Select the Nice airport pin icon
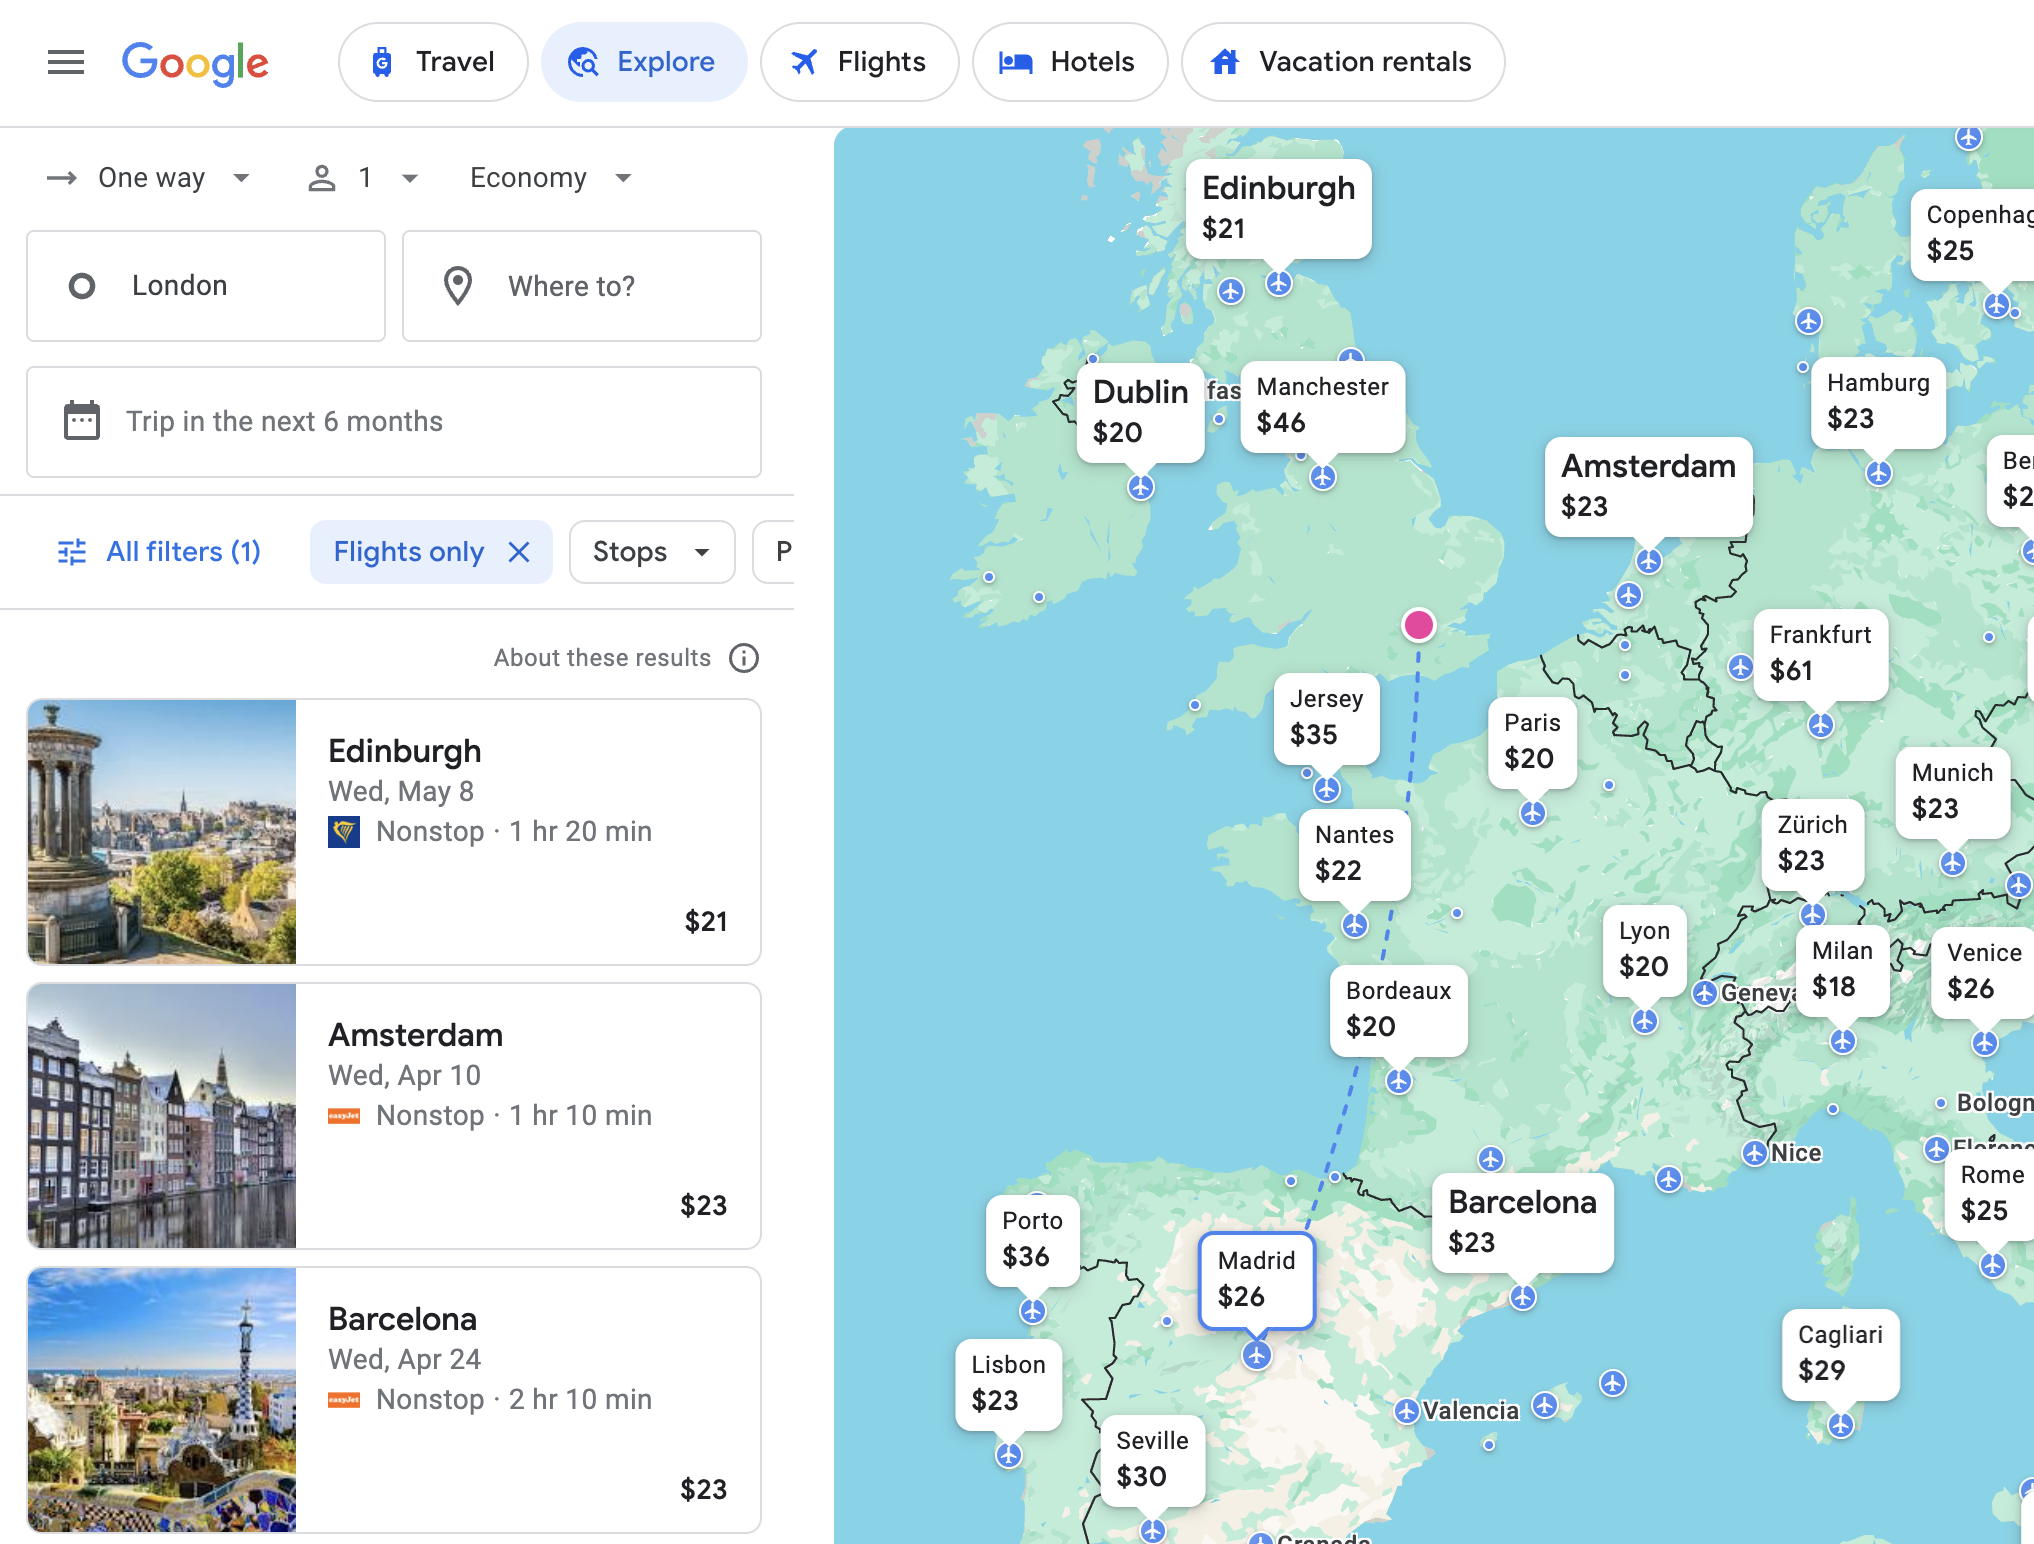This screenshot has width=2034, height=1544. pyautogui.click(x=1754, y=1153)
